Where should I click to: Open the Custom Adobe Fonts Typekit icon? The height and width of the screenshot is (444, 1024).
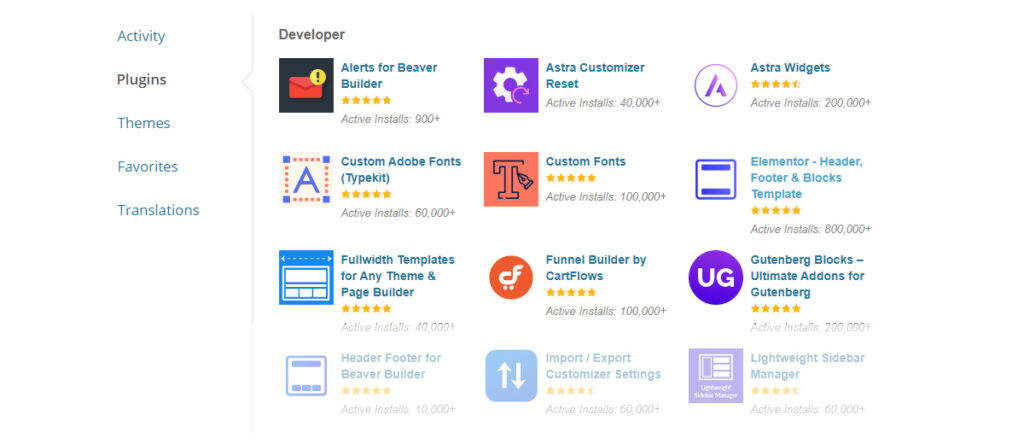(306, 180)
